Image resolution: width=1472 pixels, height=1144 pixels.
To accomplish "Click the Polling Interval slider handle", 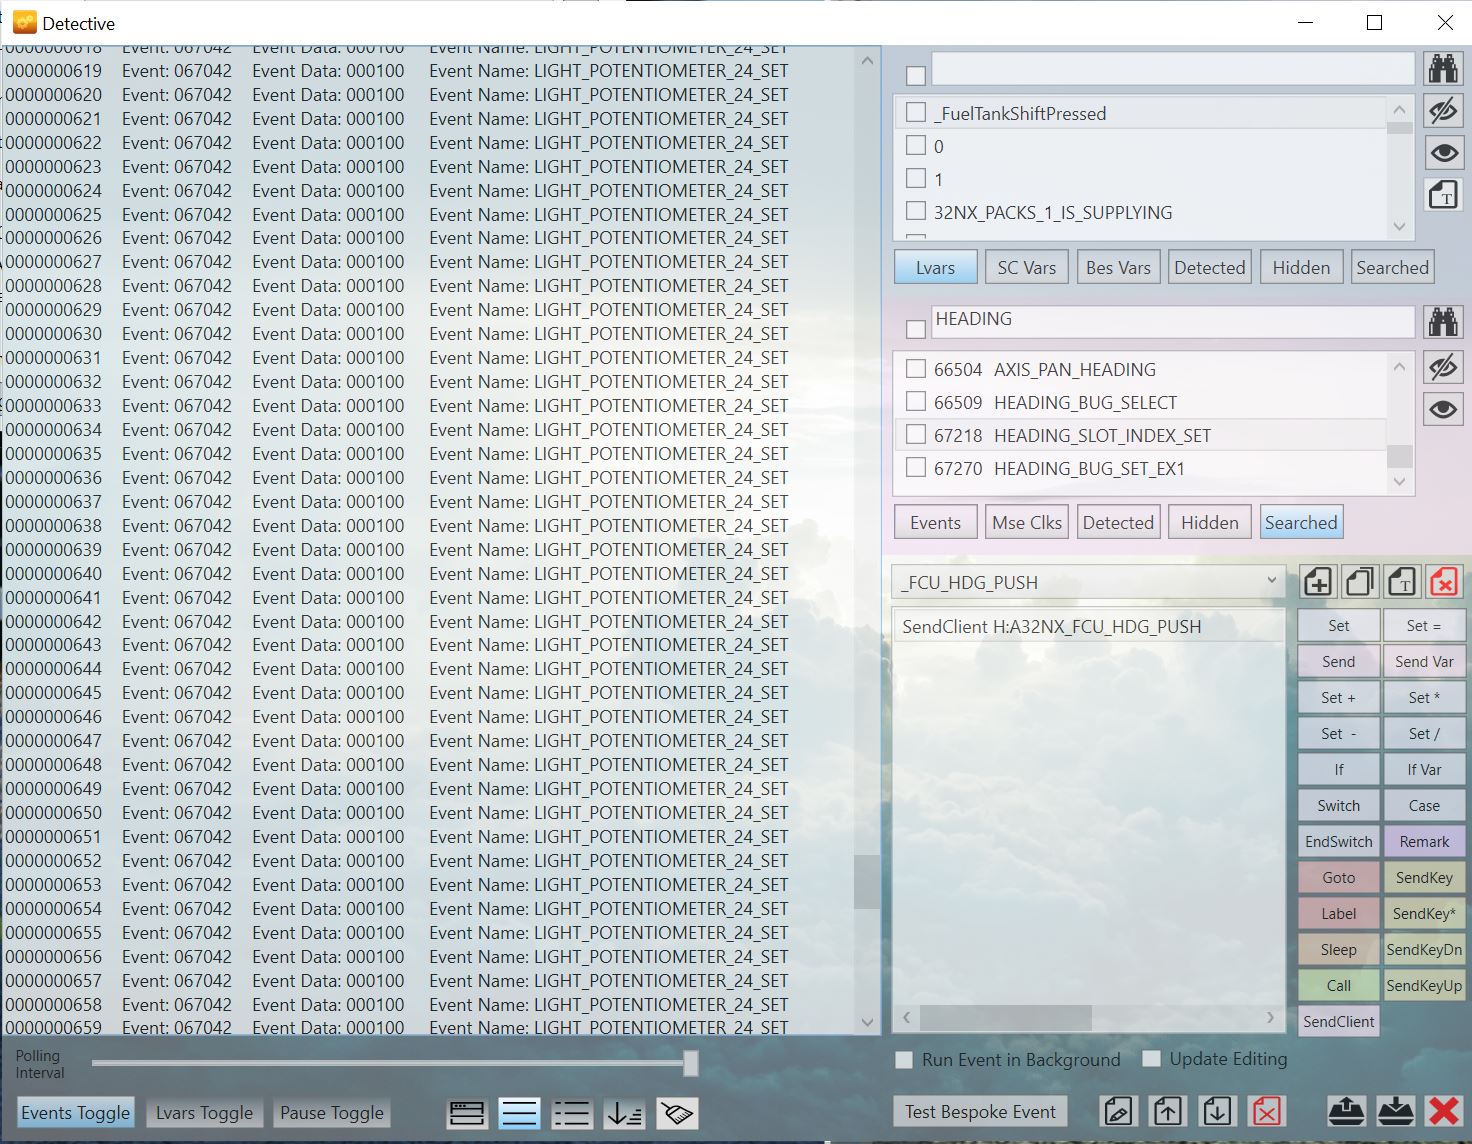I will tap(690, 1063).
